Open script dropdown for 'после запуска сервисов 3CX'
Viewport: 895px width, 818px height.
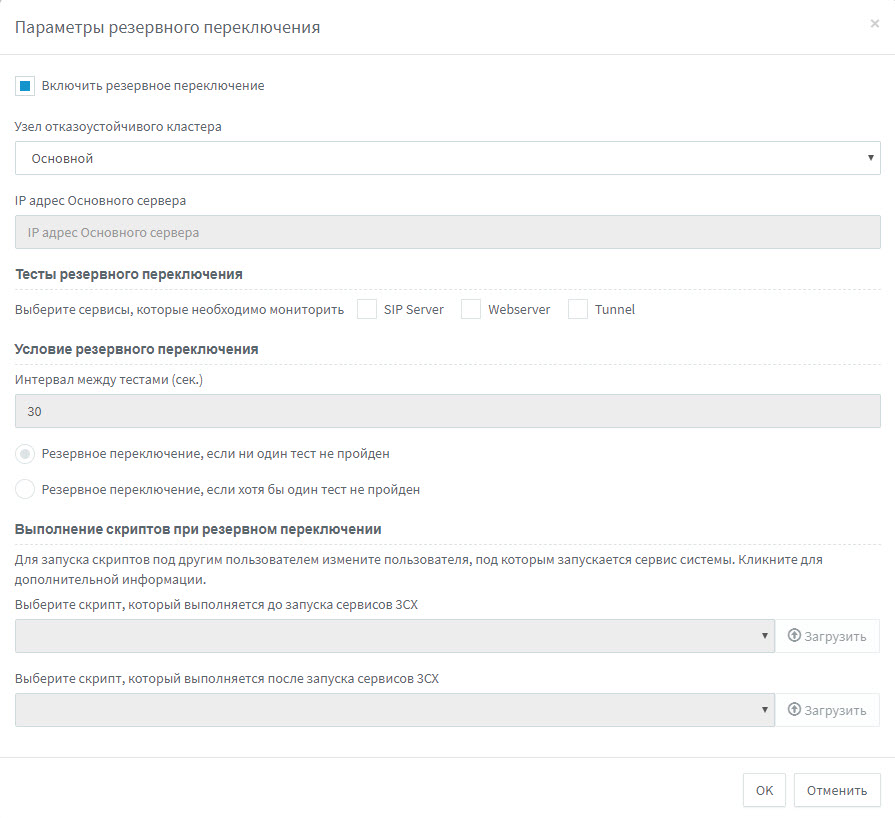[x=394, y=710]
